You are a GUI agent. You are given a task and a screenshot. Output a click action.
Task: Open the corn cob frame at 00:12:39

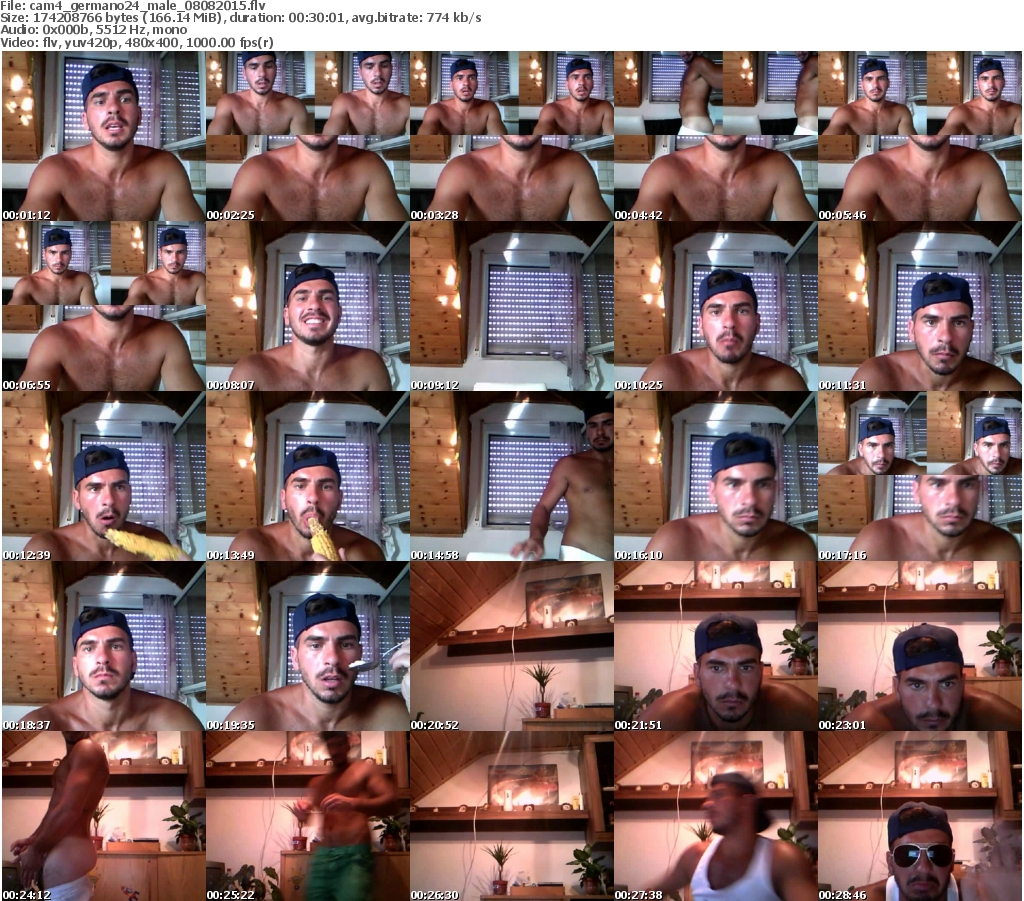pos(103,476)
